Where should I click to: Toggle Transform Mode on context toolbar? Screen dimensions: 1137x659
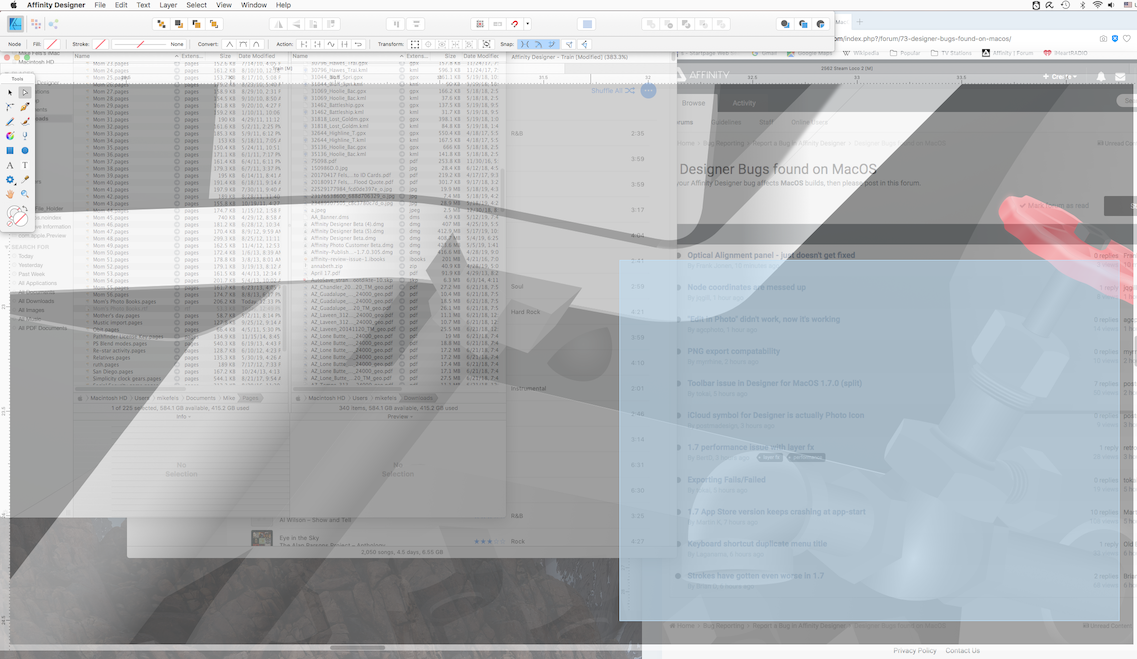click(x=415, y=44)
